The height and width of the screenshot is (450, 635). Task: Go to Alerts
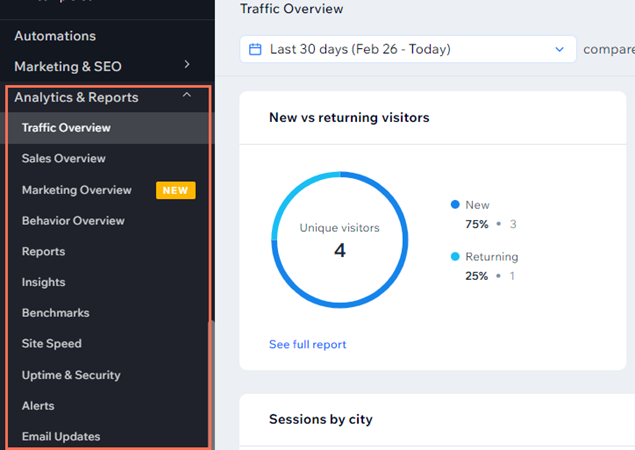[x=38, y=406]
